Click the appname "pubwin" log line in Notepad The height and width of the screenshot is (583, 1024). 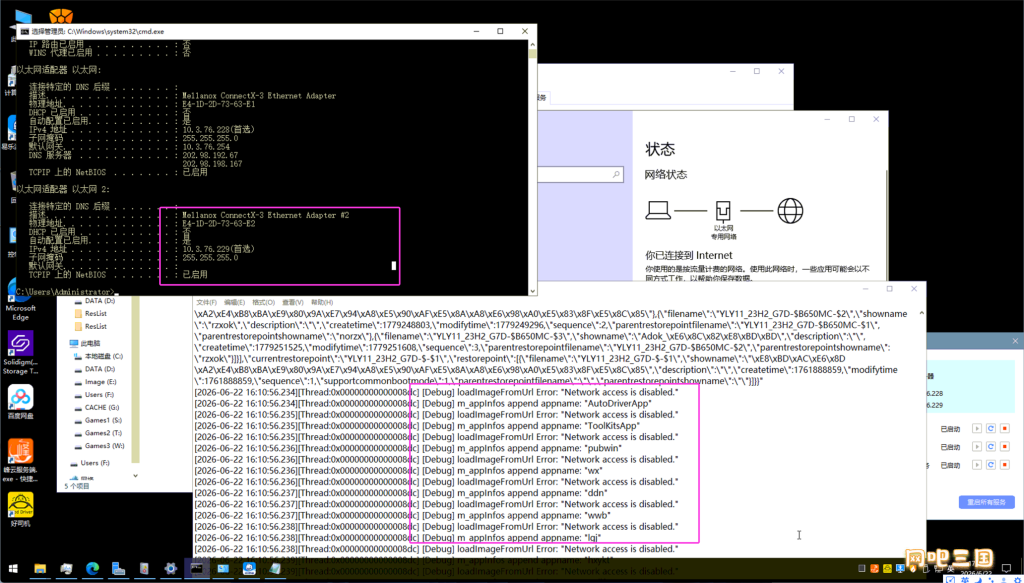coord(408,448)
